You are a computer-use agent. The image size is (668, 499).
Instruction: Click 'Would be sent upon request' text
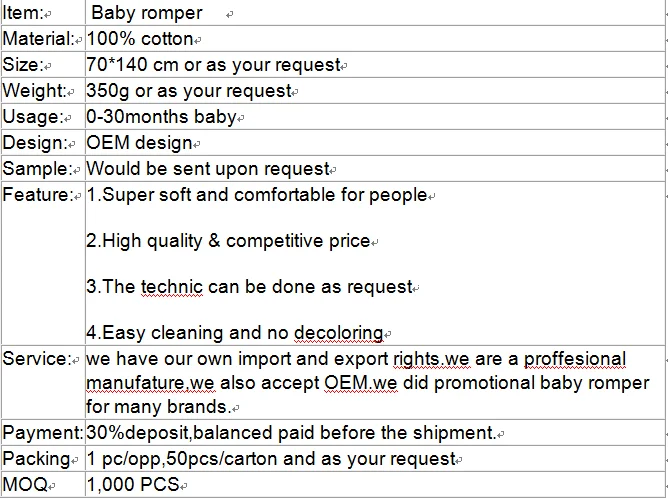click(x=208, y=169)
